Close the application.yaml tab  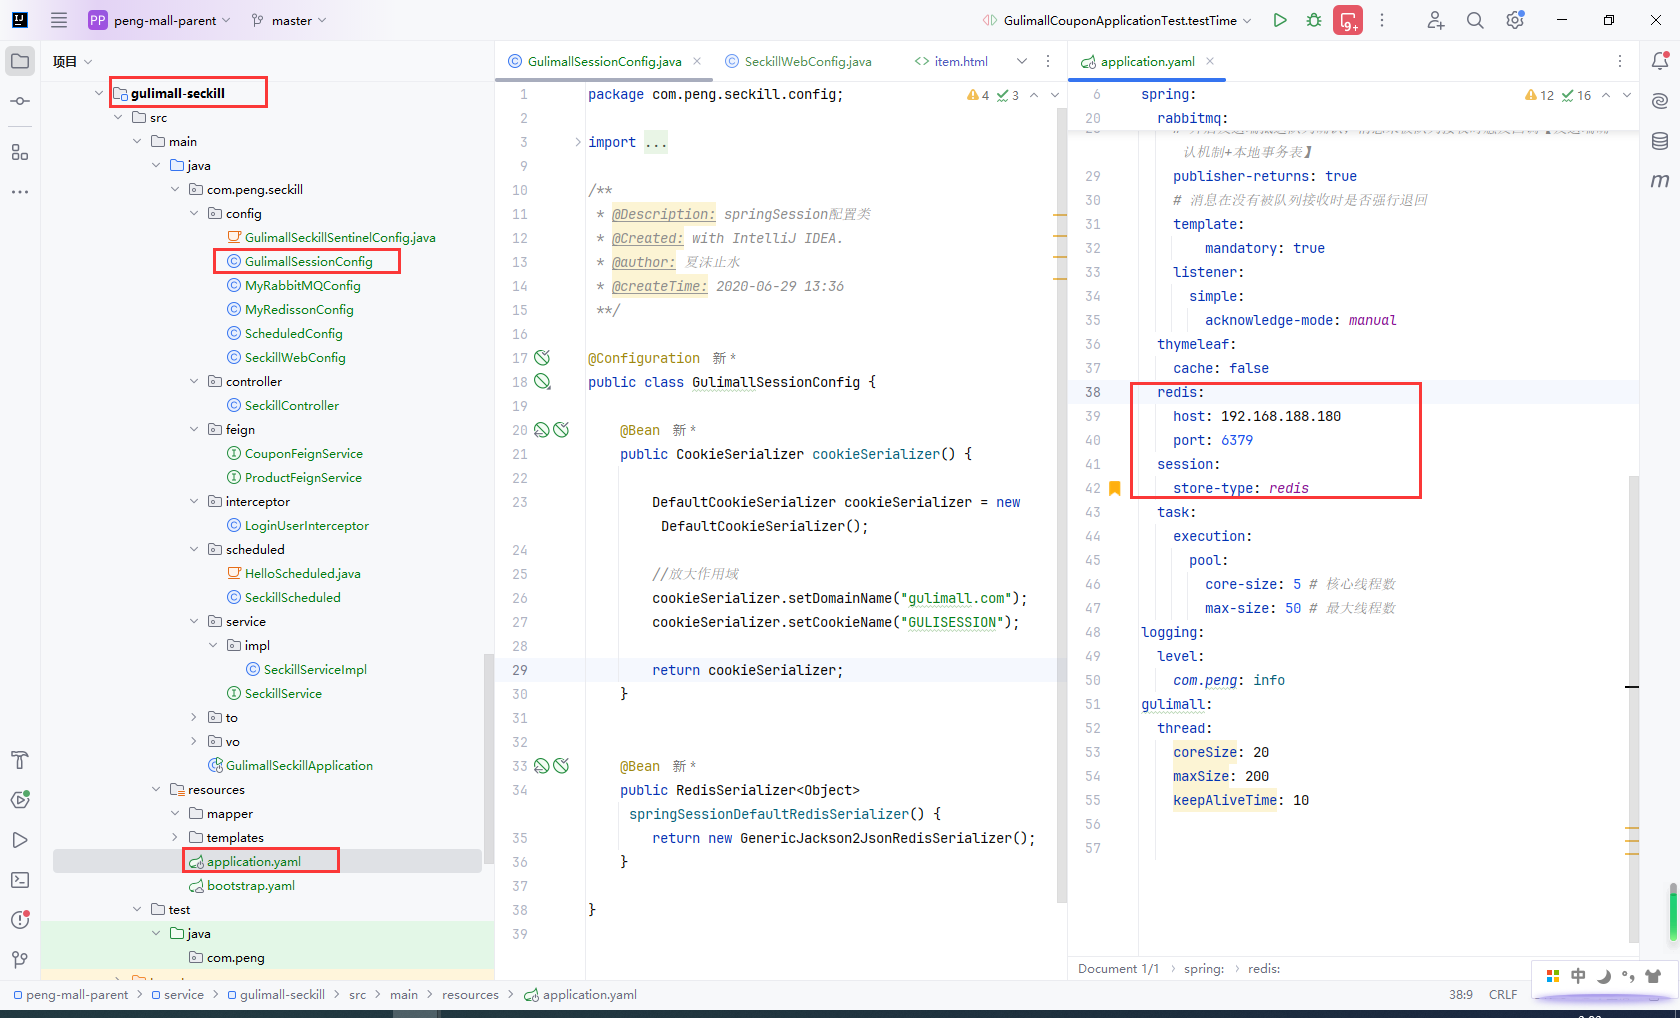1210,61
